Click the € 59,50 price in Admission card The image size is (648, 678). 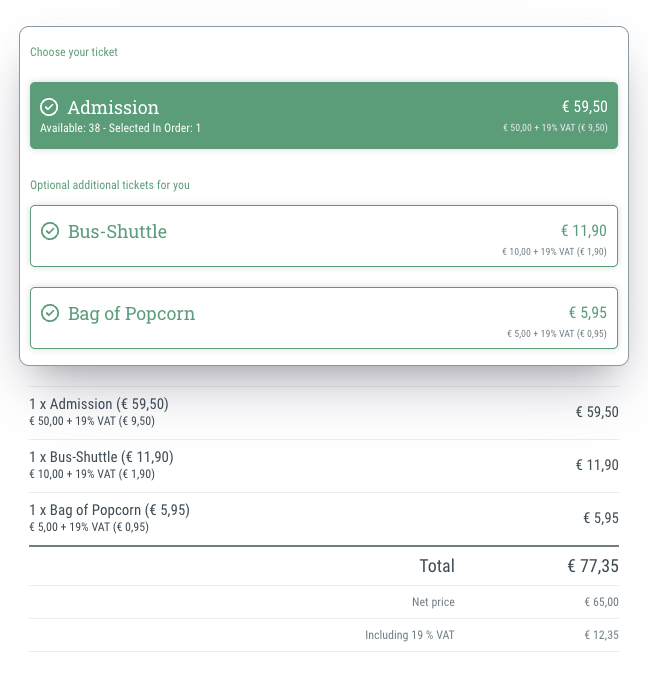pyautogui.click(x=584, y=107)
